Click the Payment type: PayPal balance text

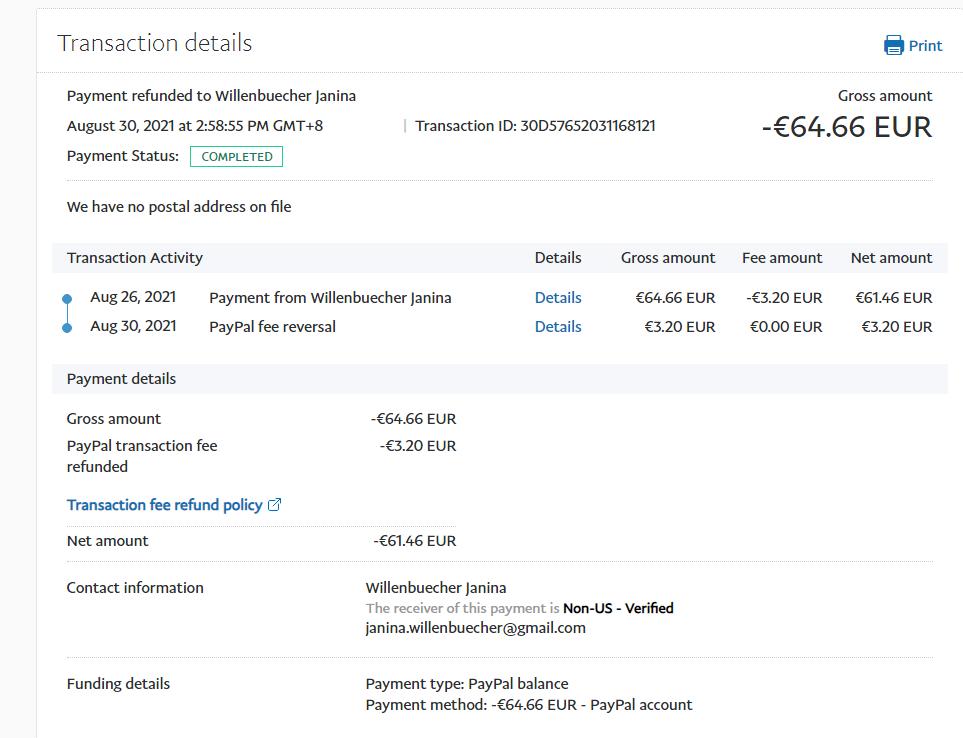tap(467, 684)
